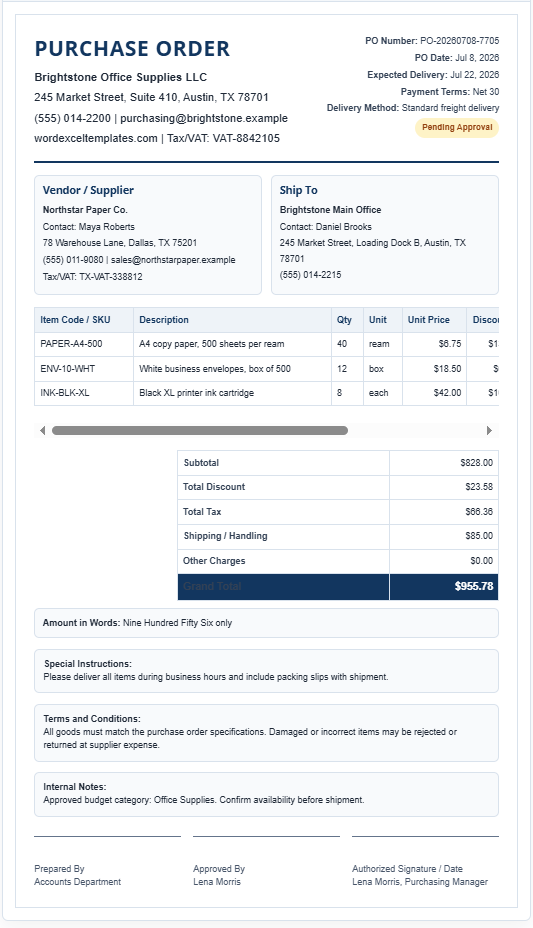Click the Subtotal value $828.00
Viewport: 533px width, 928px height.
[x=476, y=463]
